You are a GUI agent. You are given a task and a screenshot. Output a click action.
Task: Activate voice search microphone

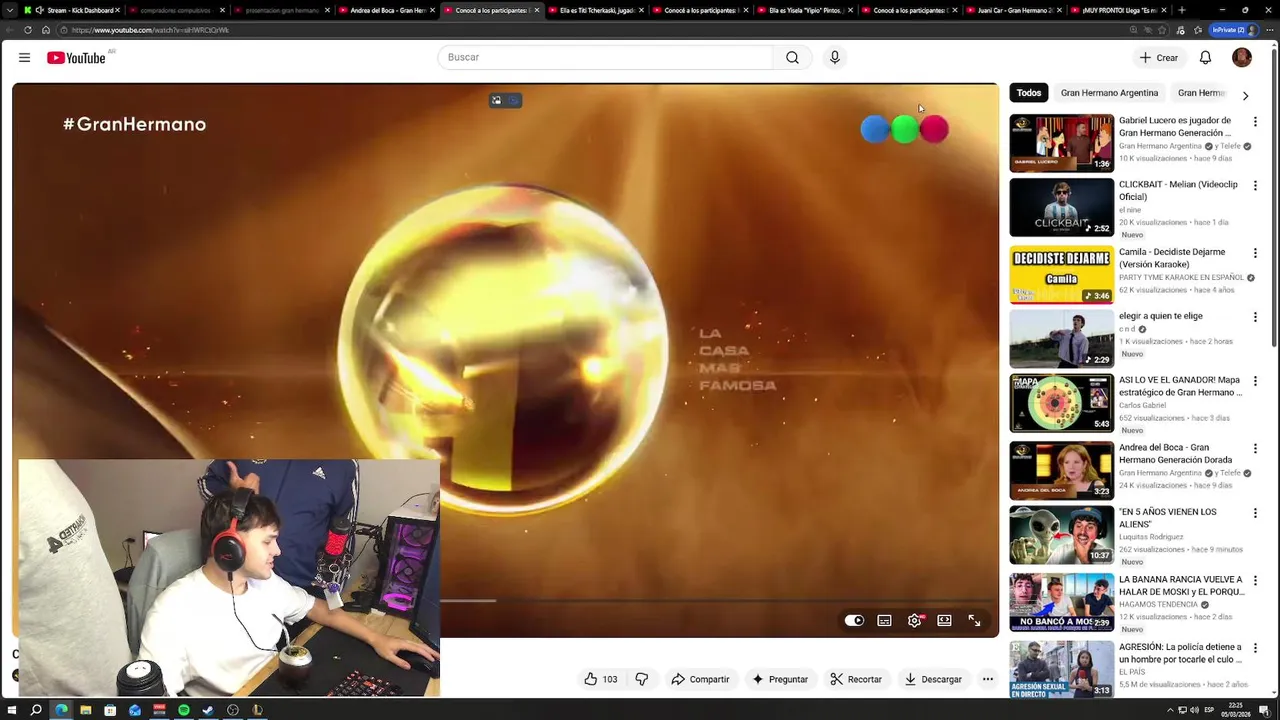[x=835, y=57]
